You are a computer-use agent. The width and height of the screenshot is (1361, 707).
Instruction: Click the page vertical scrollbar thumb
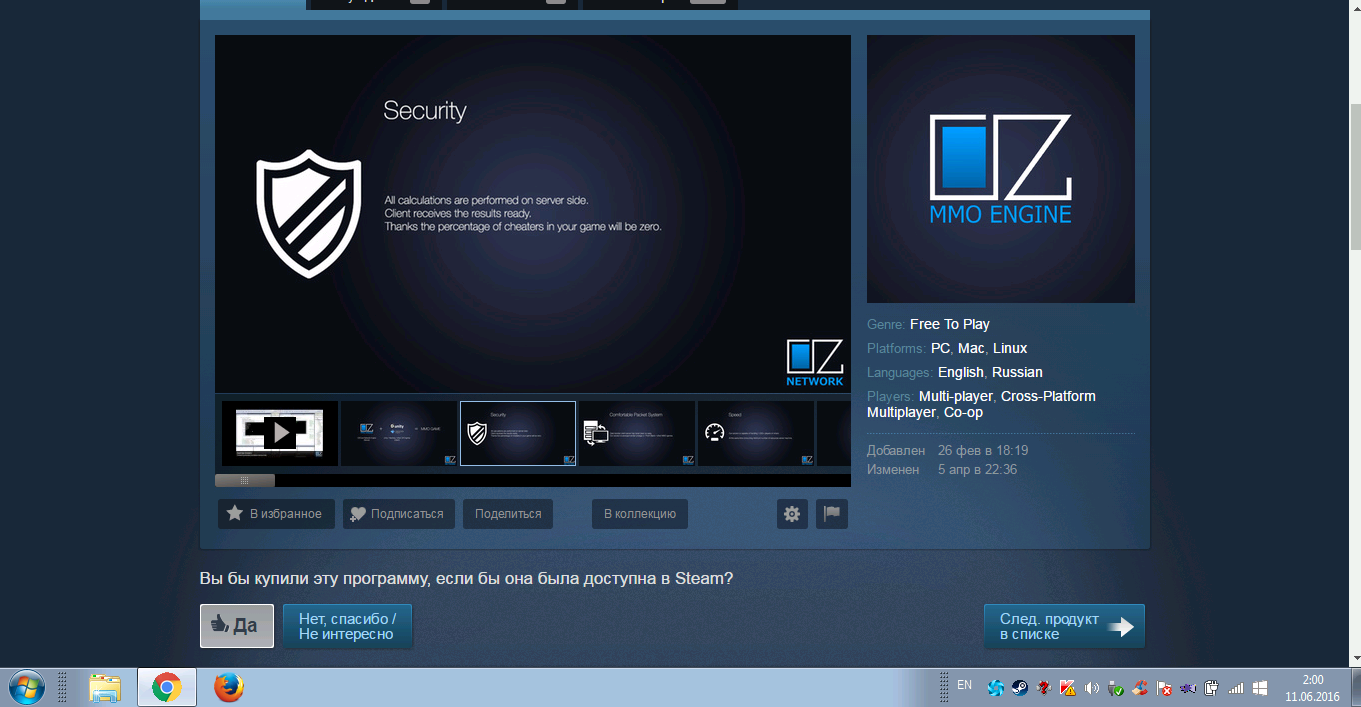[1355, 175]
